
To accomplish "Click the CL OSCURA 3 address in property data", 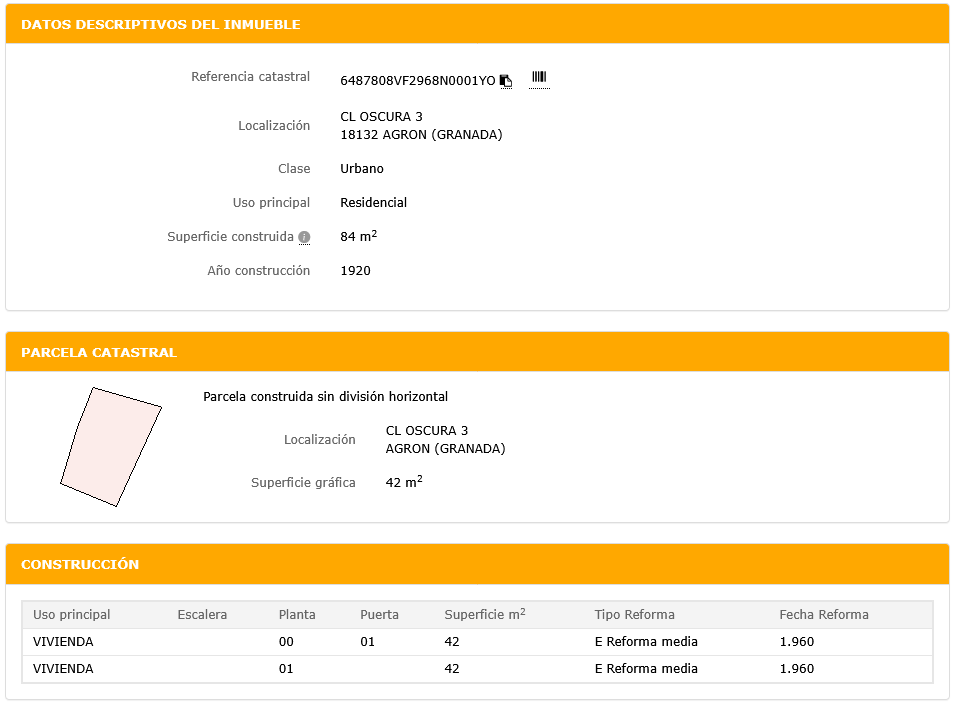I will pyautogui.click(x=381, y=117).
